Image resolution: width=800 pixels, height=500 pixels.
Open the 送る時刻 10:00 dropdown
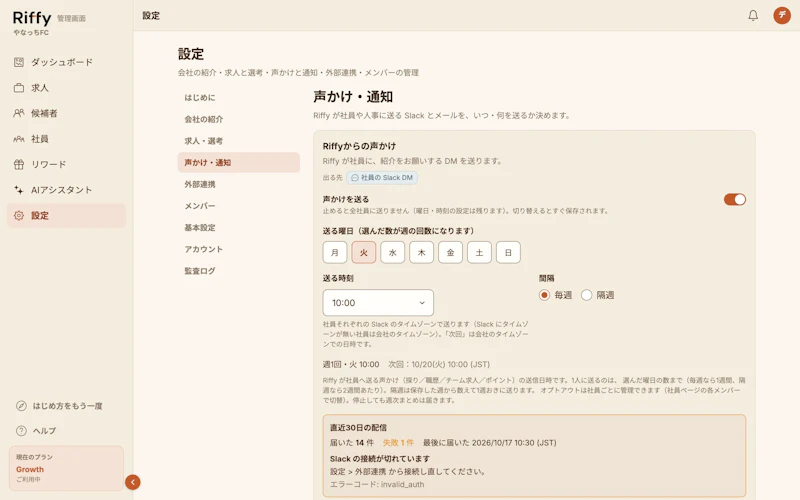(378, 303)
